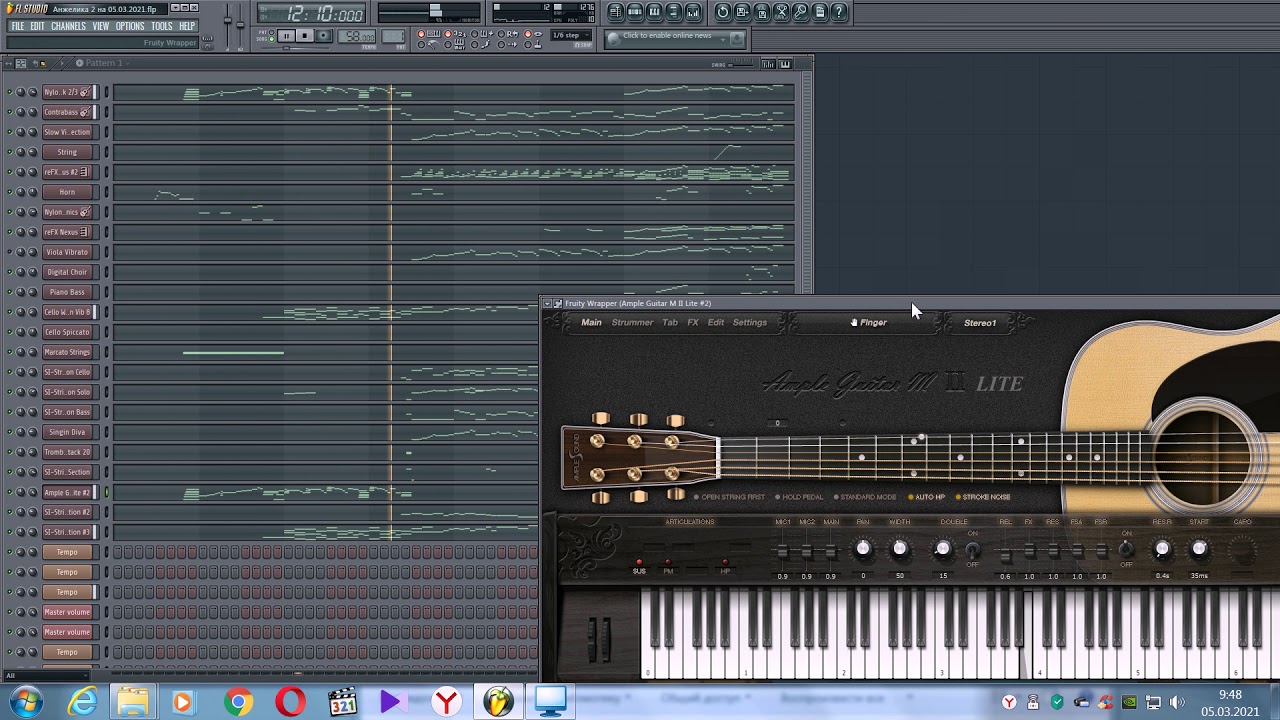The image size is (1280, 720).
Task: Open the FILE menu
Action: coord(18,26)
